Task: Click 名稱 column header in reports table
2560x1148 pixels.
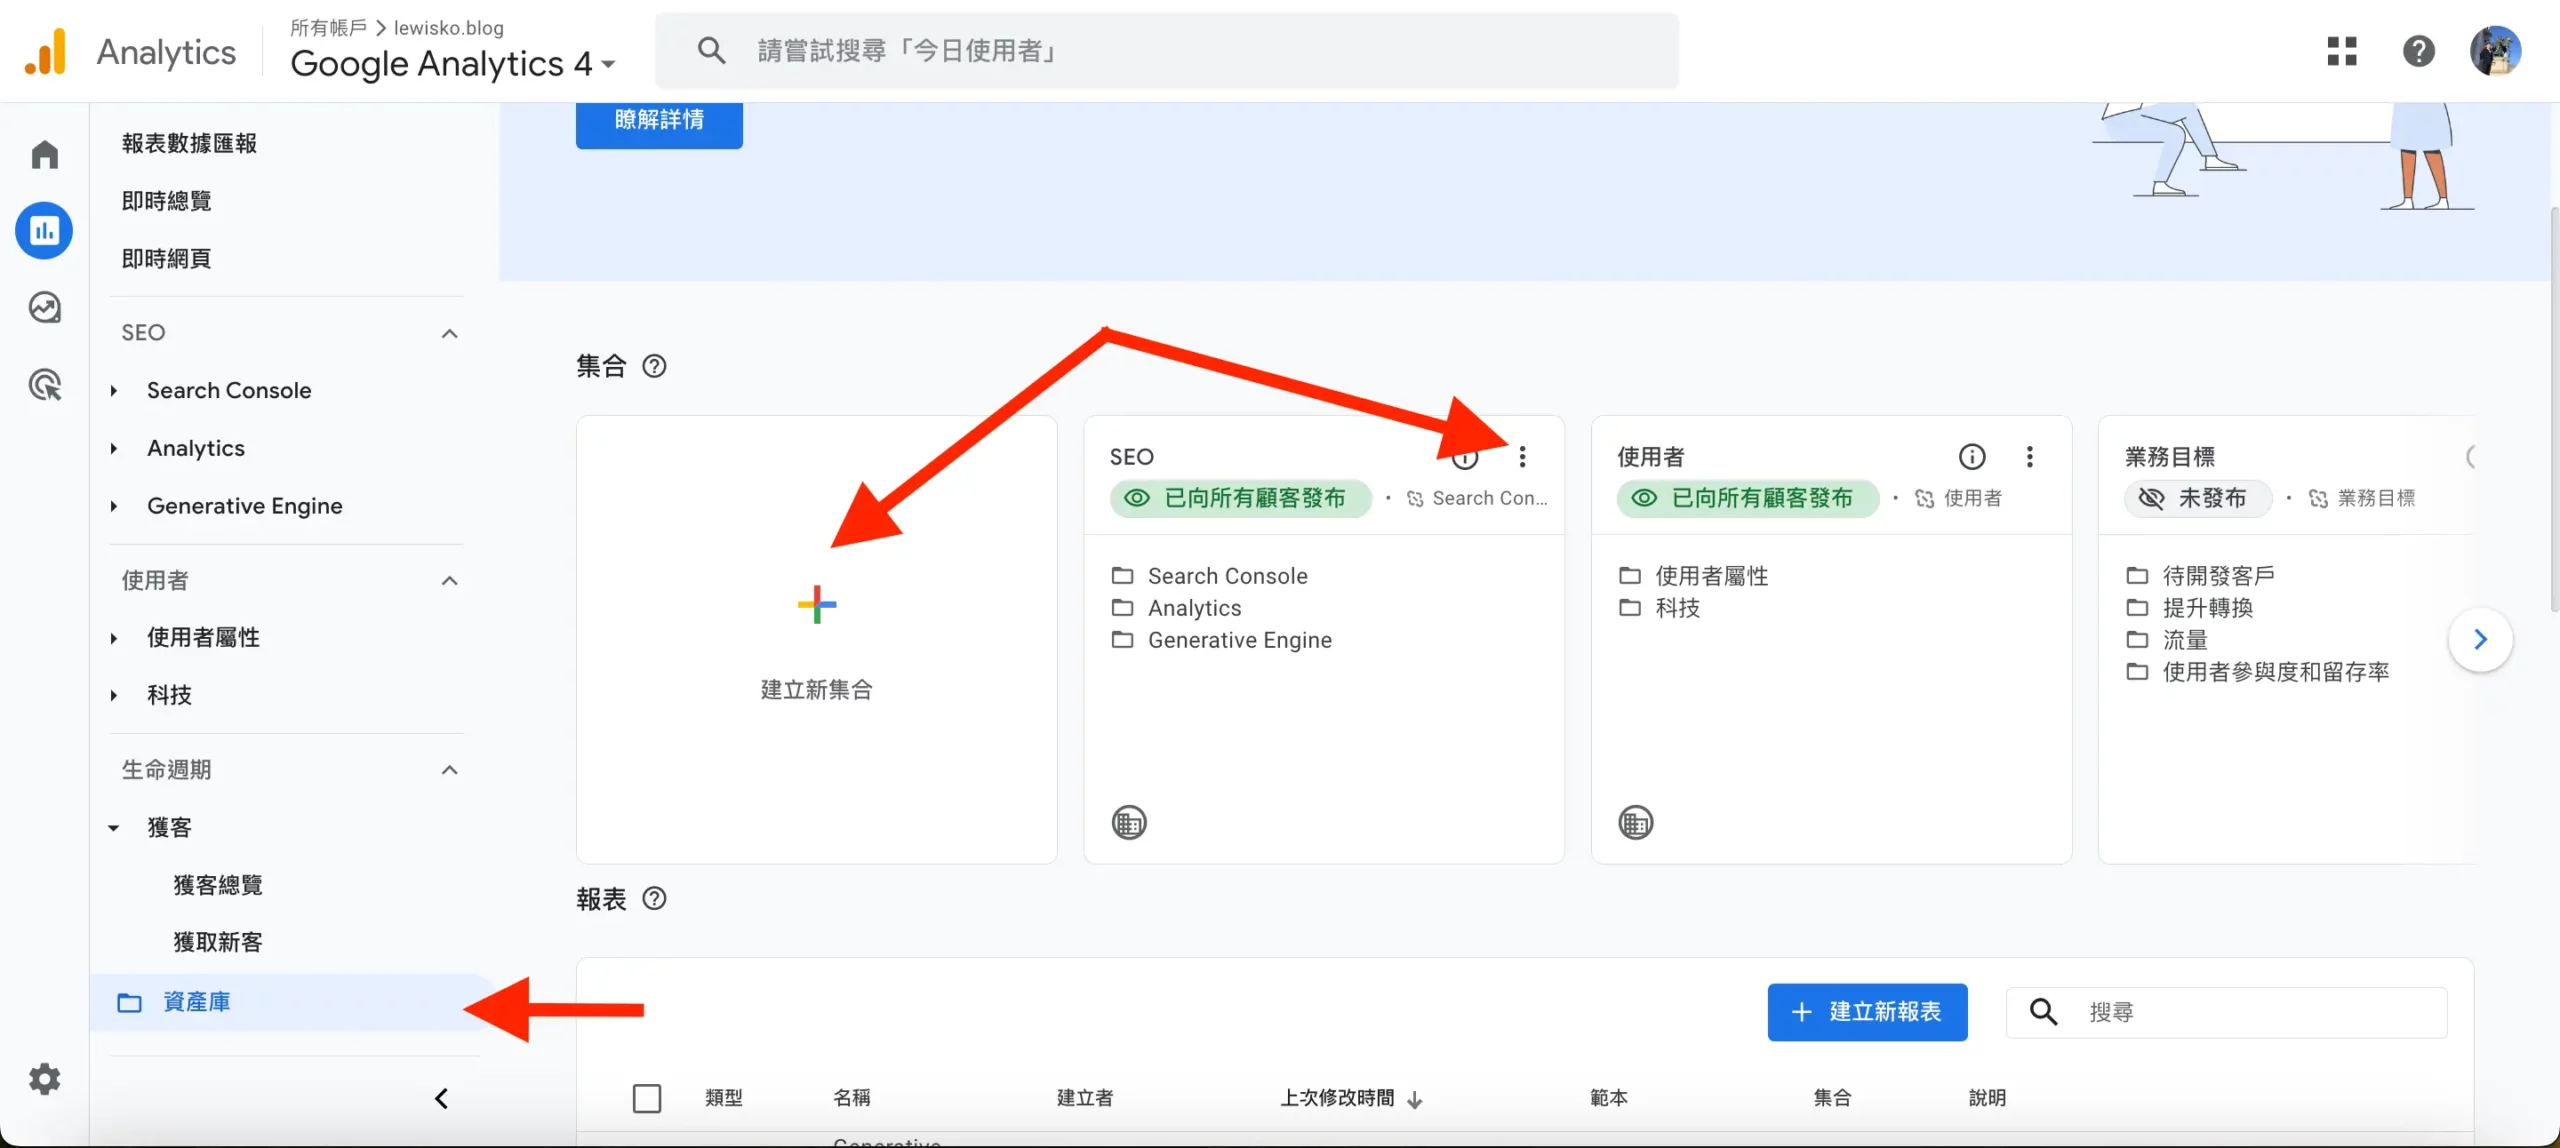Action: click(852, 1098)
